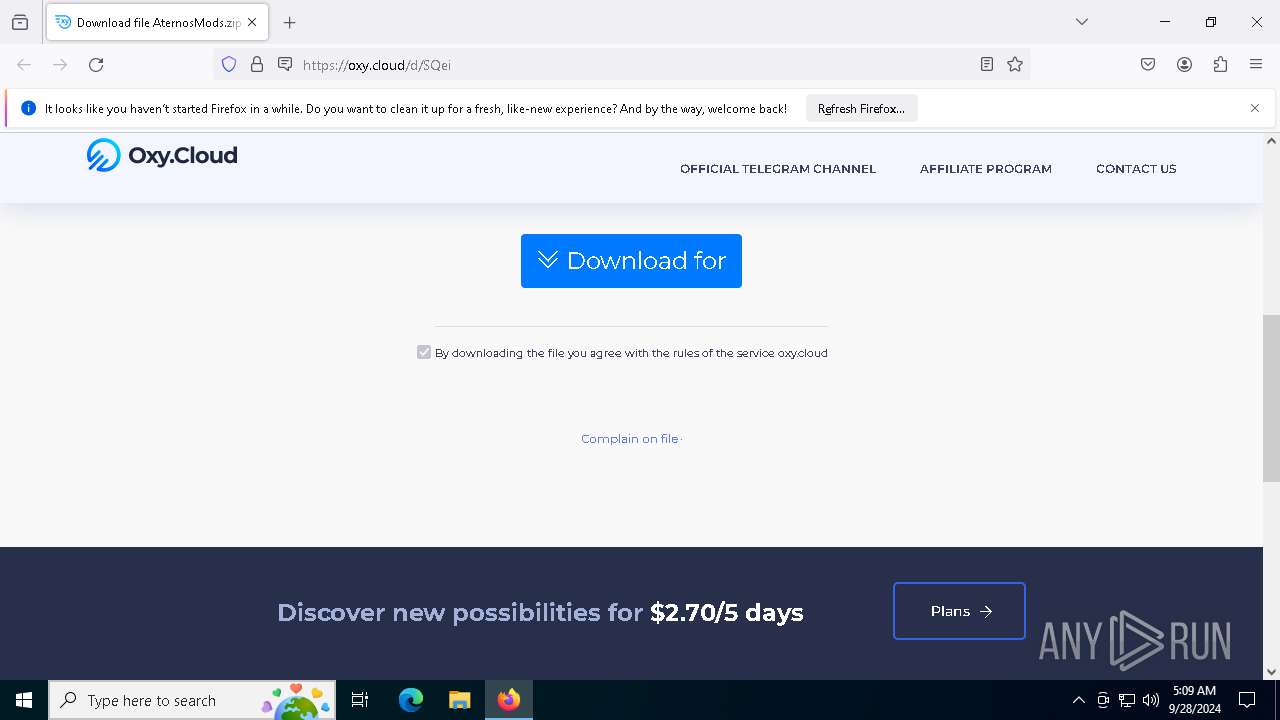The image size is (1280, 720).
Task: Open the Plans button
Action: [959, 611]
